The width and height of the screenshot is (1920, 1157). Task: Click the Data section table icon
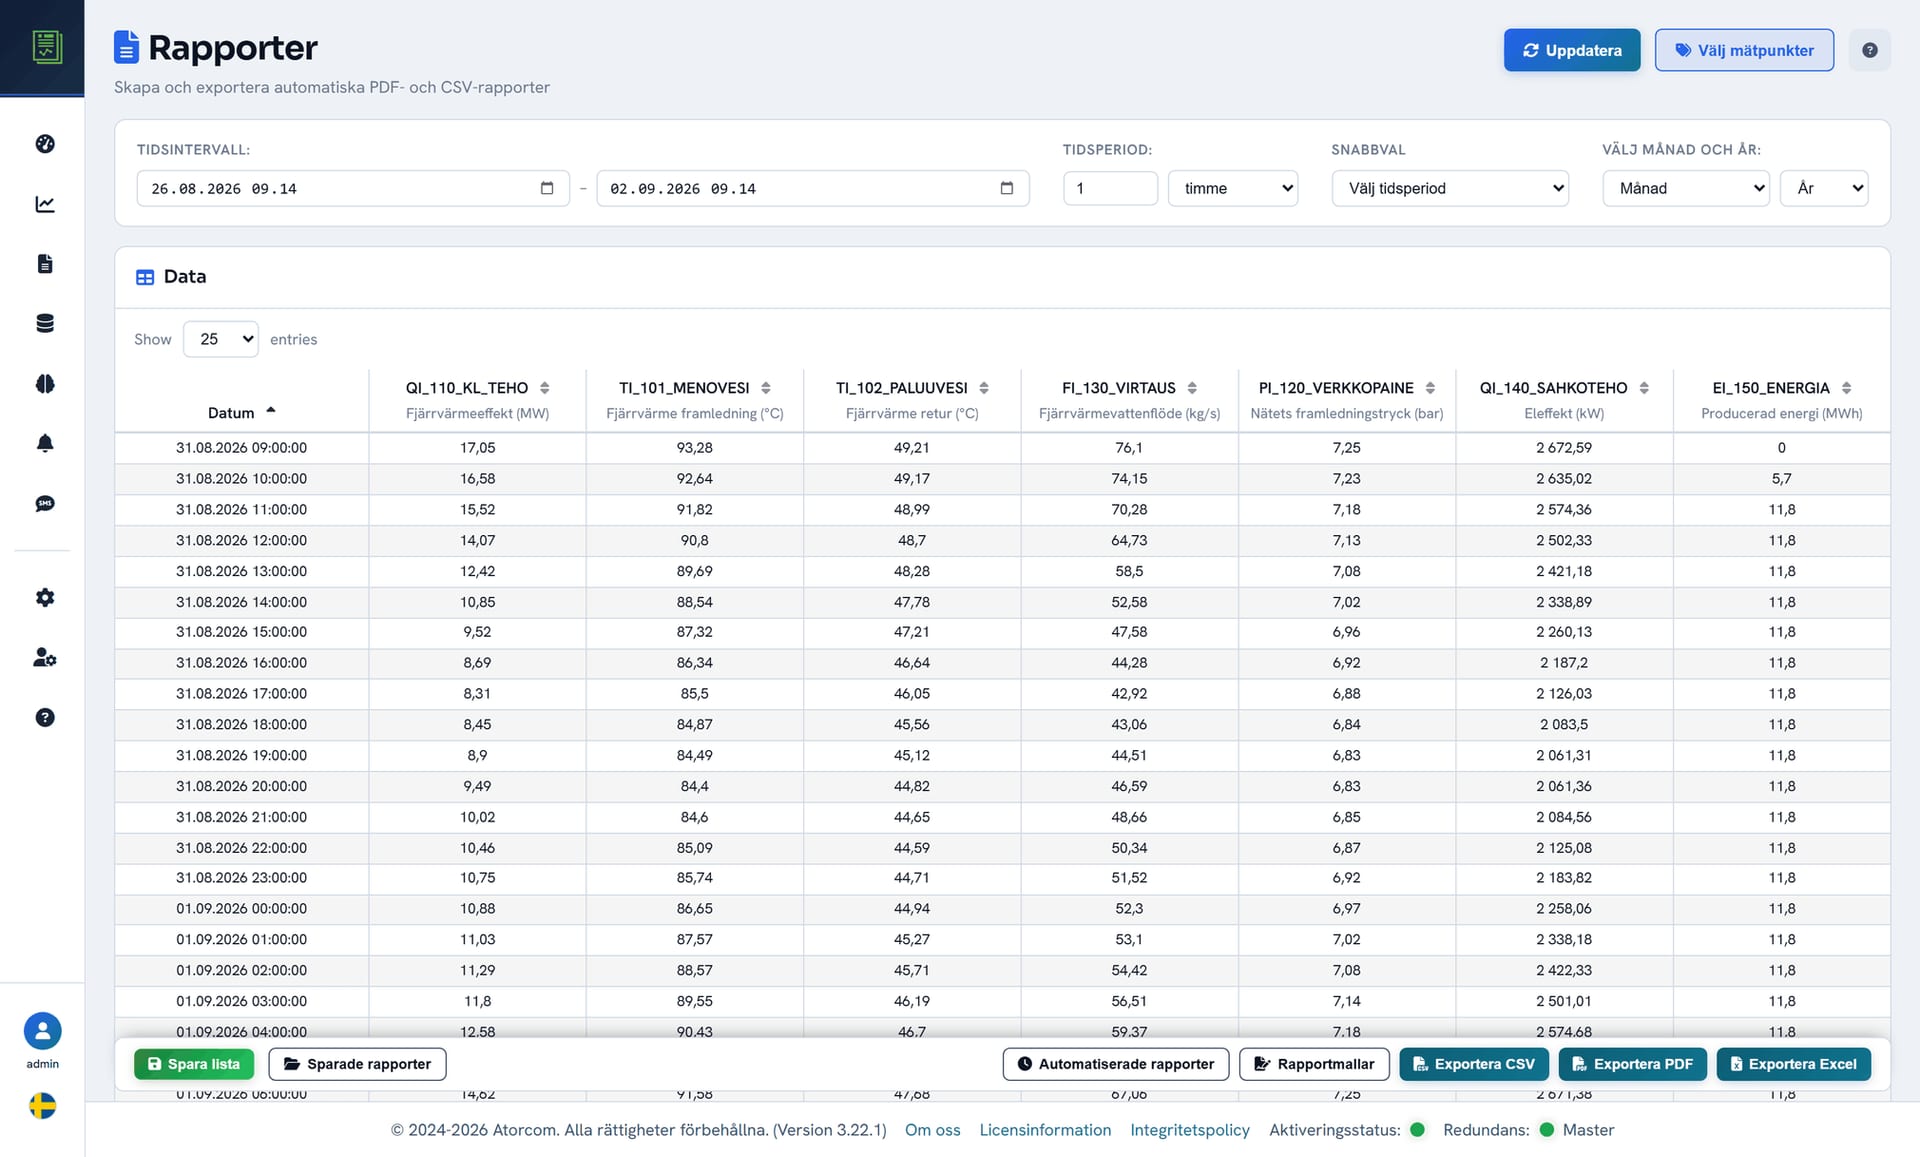tap(145, 277)
